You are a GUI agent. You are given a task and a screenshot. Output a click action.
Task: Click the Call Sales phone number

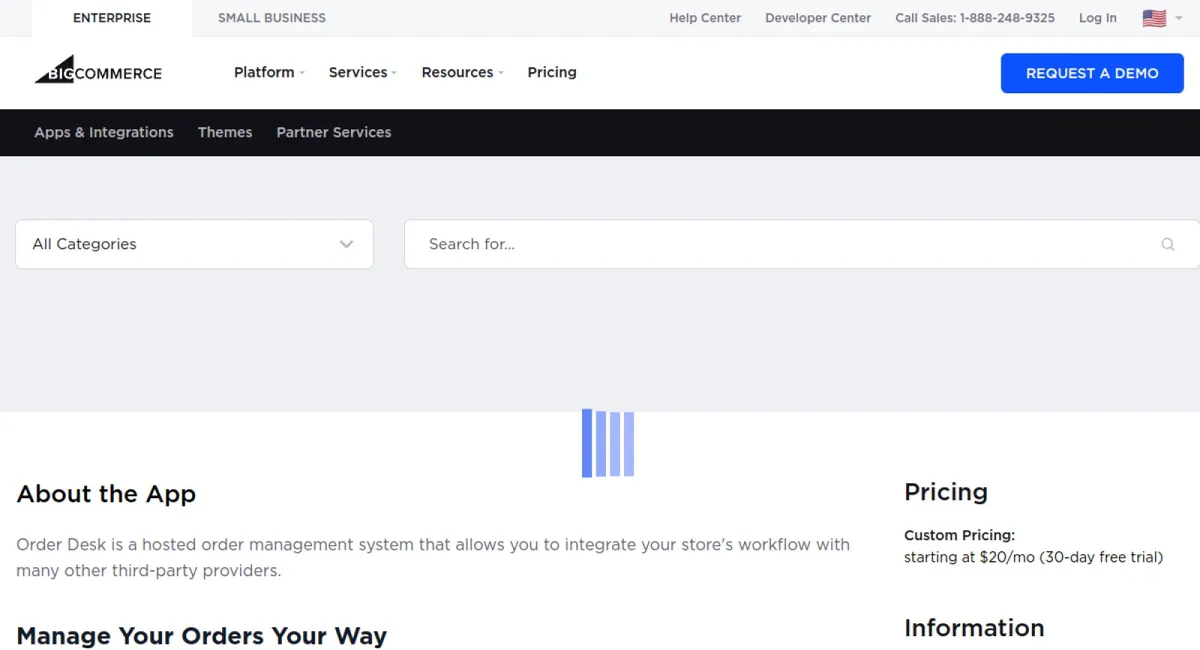pos(975,18)
